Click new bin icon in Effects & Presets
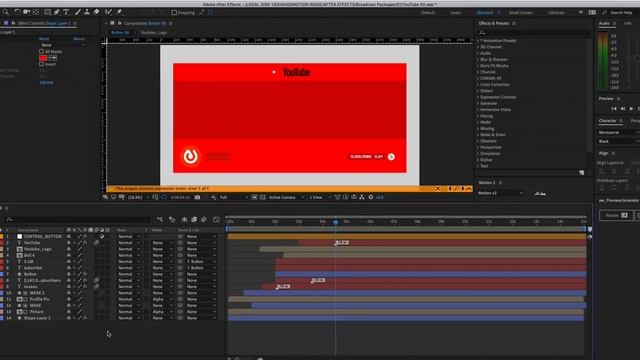This screenshot has height=360, width=640. tap(582, 173)
